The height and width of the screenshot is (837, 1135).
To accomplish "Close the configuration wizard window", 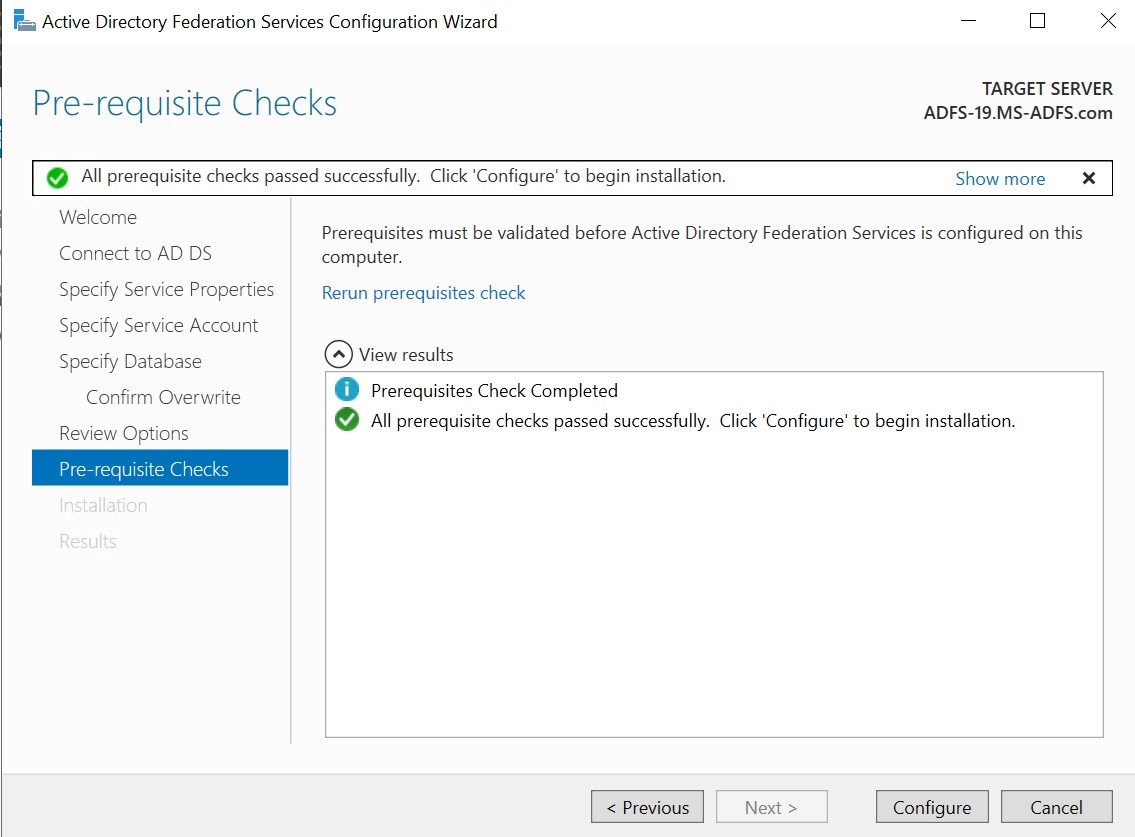I will tap(1107, 21).
